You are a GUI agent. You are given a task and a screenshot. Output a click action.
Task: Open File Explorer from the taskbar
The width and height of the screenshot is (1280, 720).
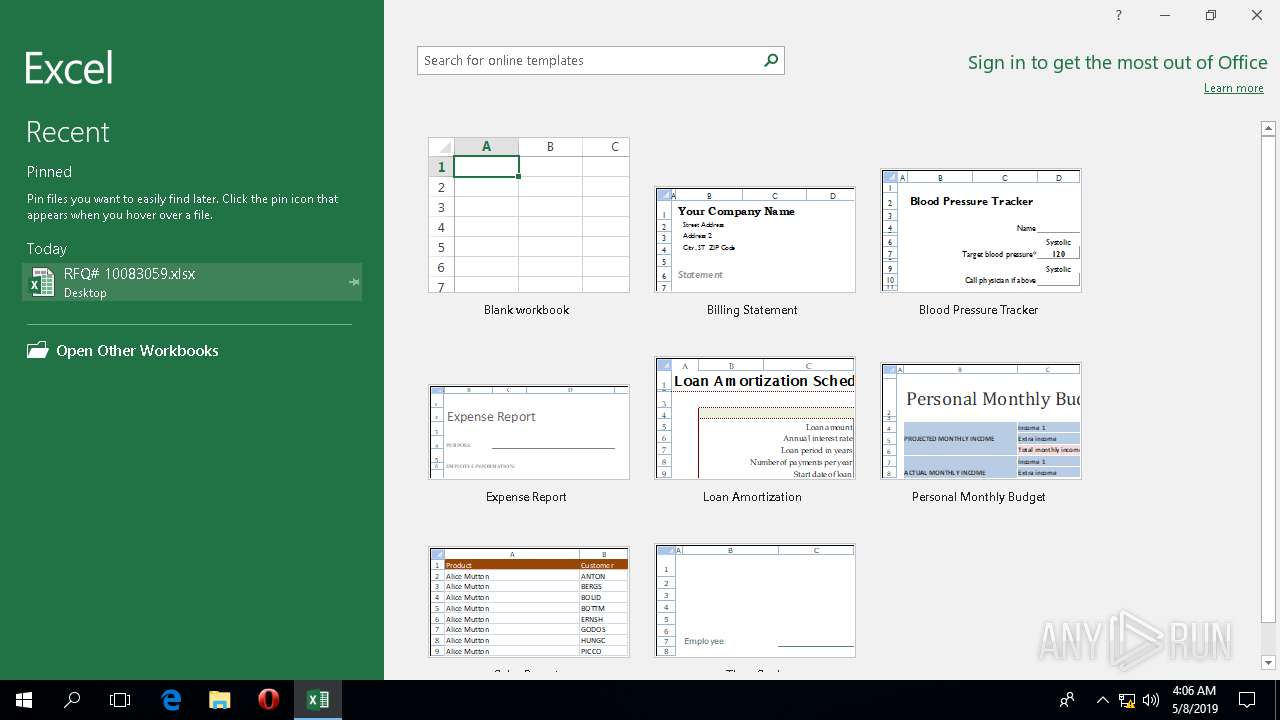tap(220, 700)
